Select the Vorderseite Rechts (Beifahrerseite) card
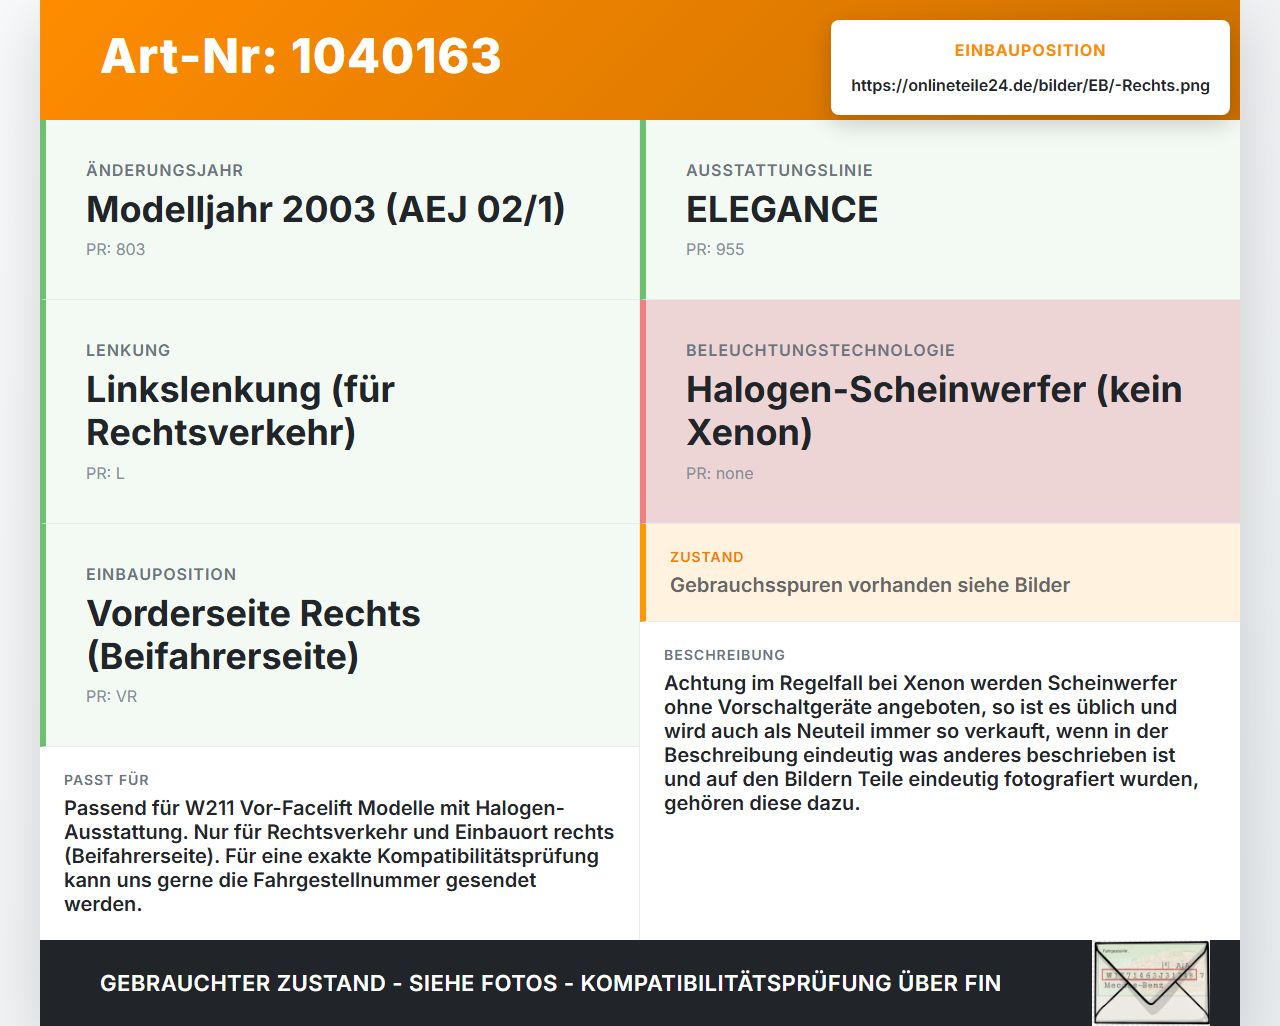This screenshot has width=1280, height=1026. coord(340,635)
